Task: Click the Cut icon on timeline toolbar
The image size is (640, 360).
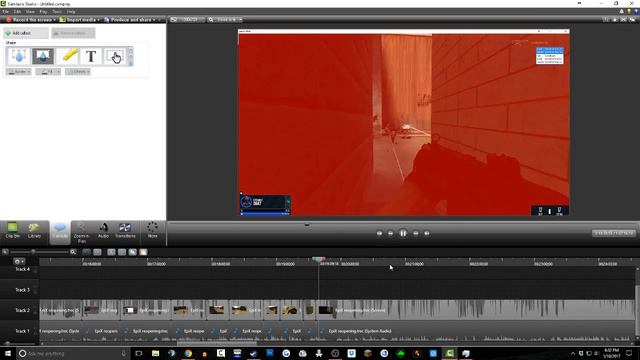Action: (x=111, y=252)
